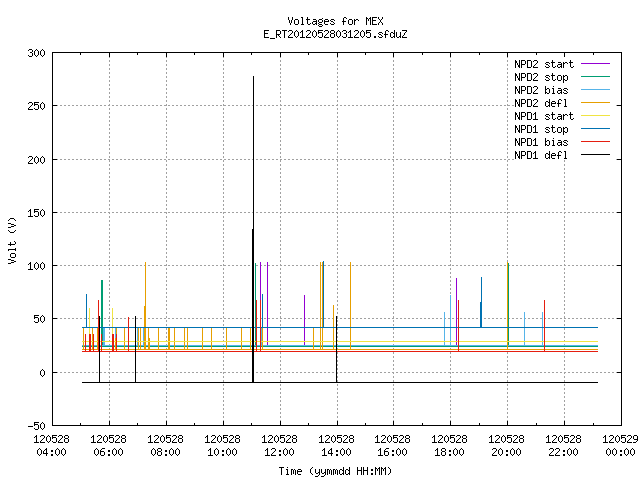Click the 200 y-axis tick label

pos(36,160)
